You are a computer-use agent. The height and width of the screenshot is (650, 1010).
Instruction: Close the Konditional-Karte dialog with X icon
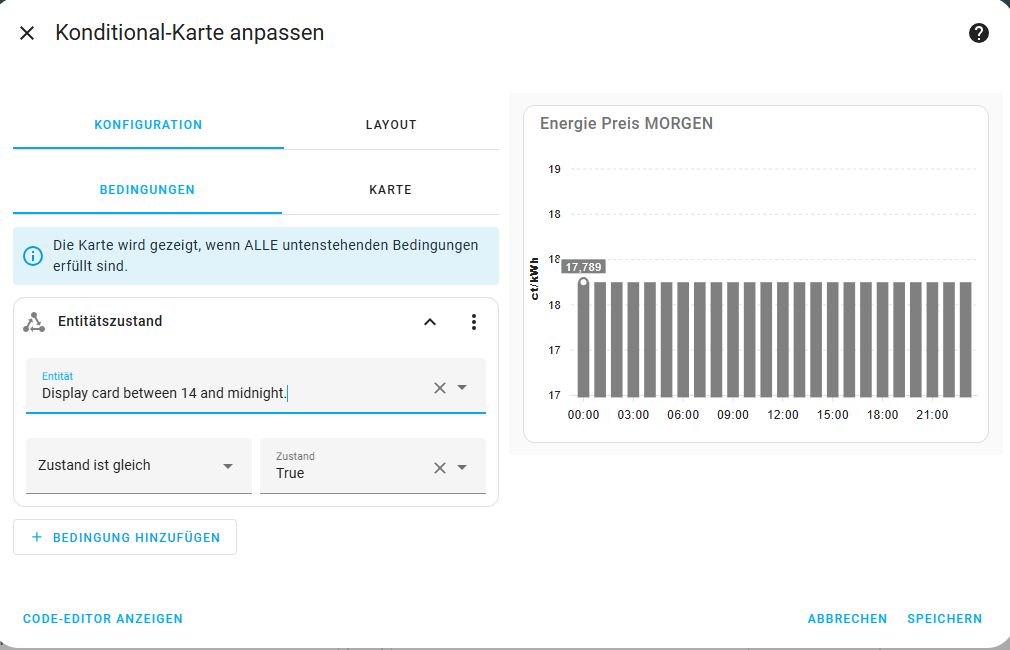(x=27, y=33)
